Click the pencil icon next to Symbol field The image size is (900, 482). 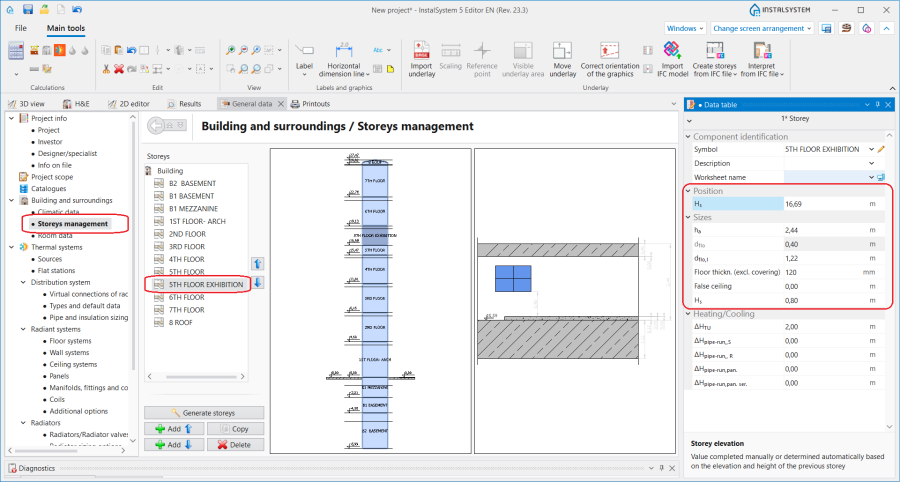[882, 149]
